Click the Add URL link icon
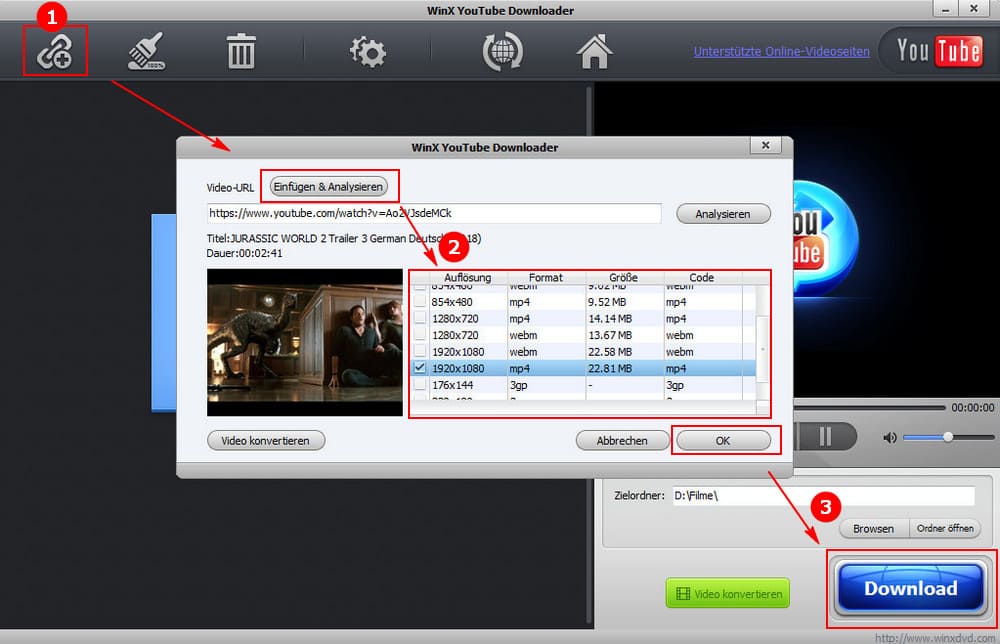 click(54, 52)
